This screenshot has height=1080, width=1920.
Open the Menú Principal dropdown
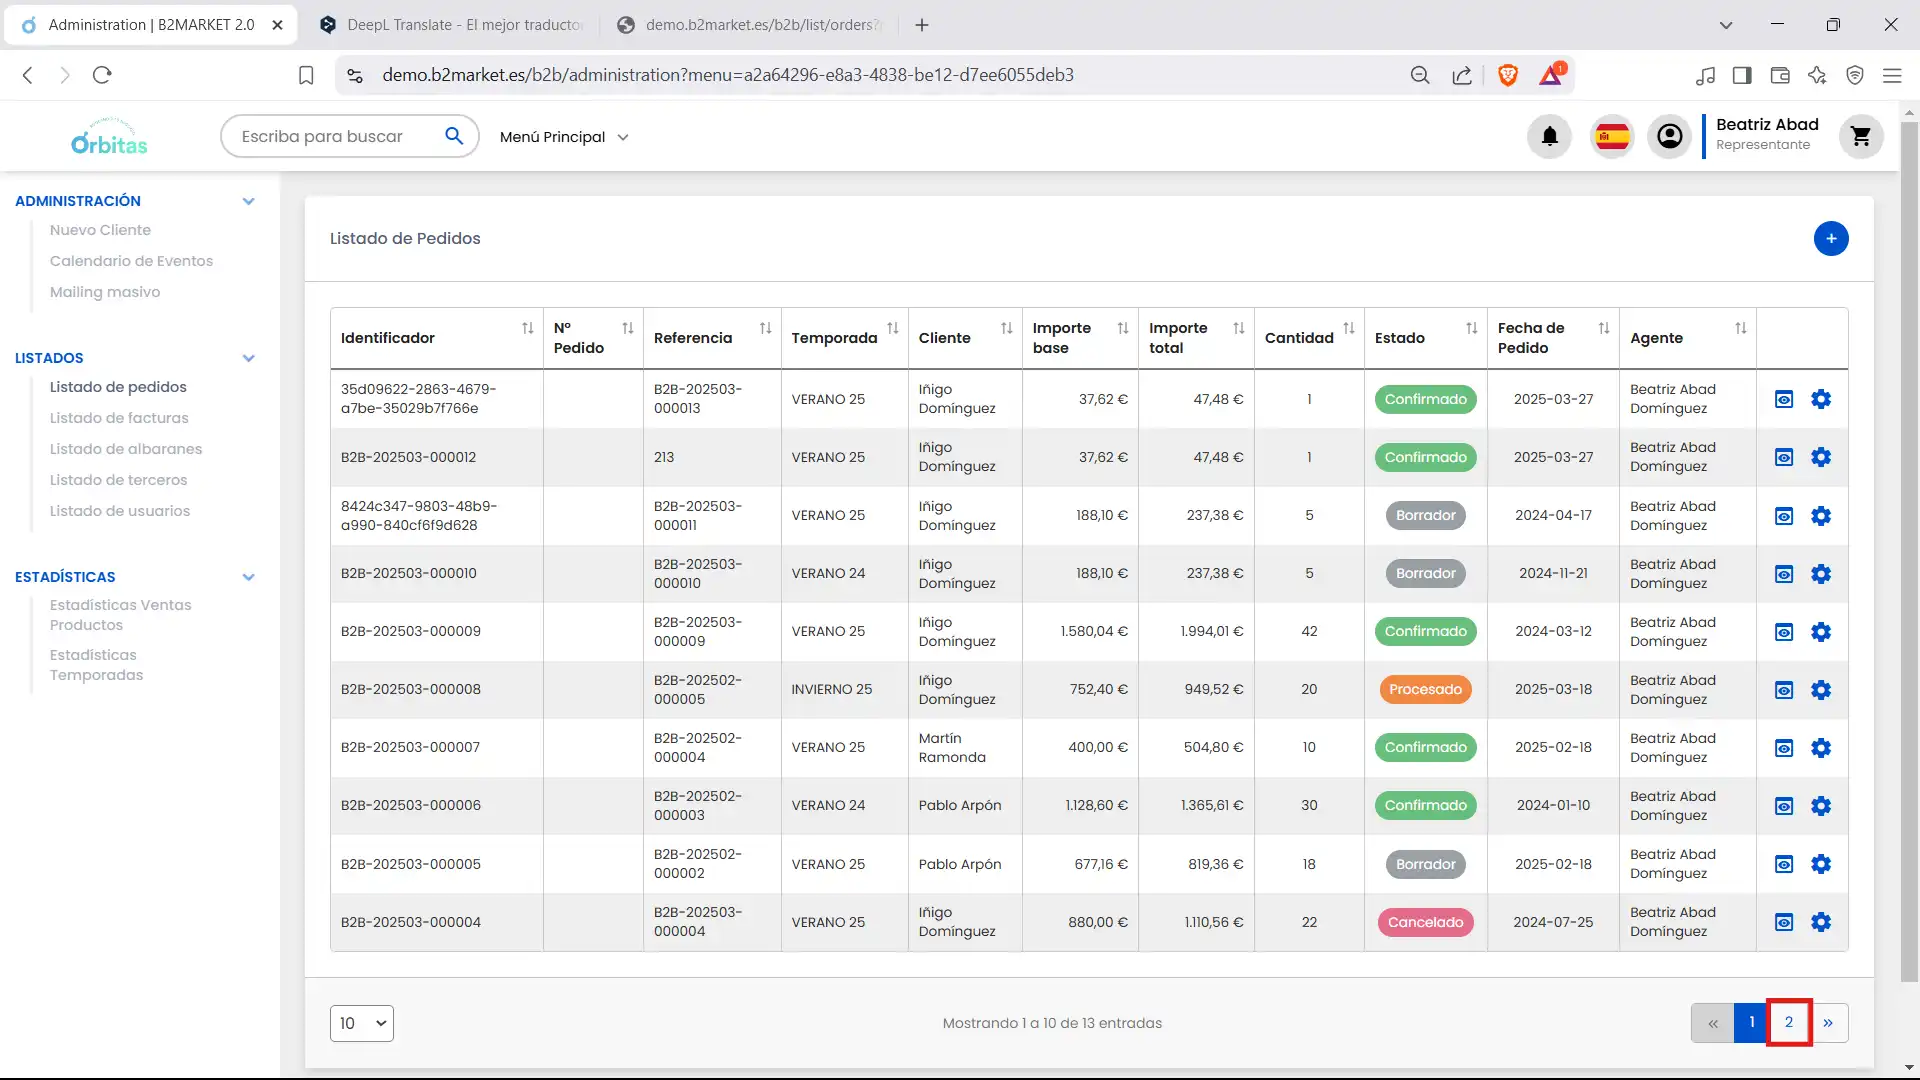(x=564, y=137)
